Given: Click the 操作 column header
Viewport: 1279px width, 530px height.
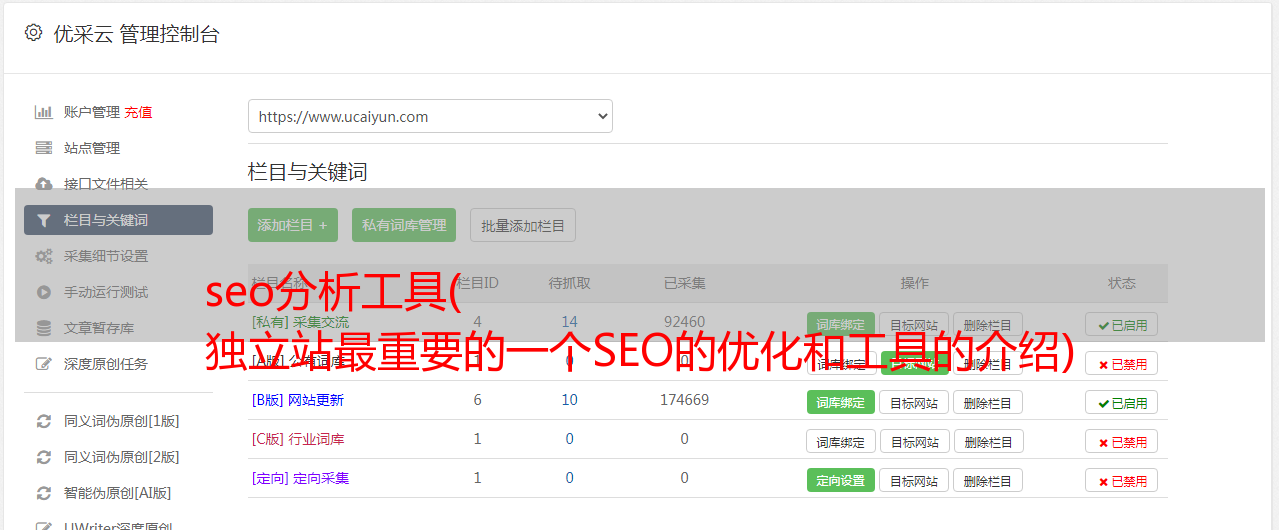Looking at the screenshot, I should point(914,283).
